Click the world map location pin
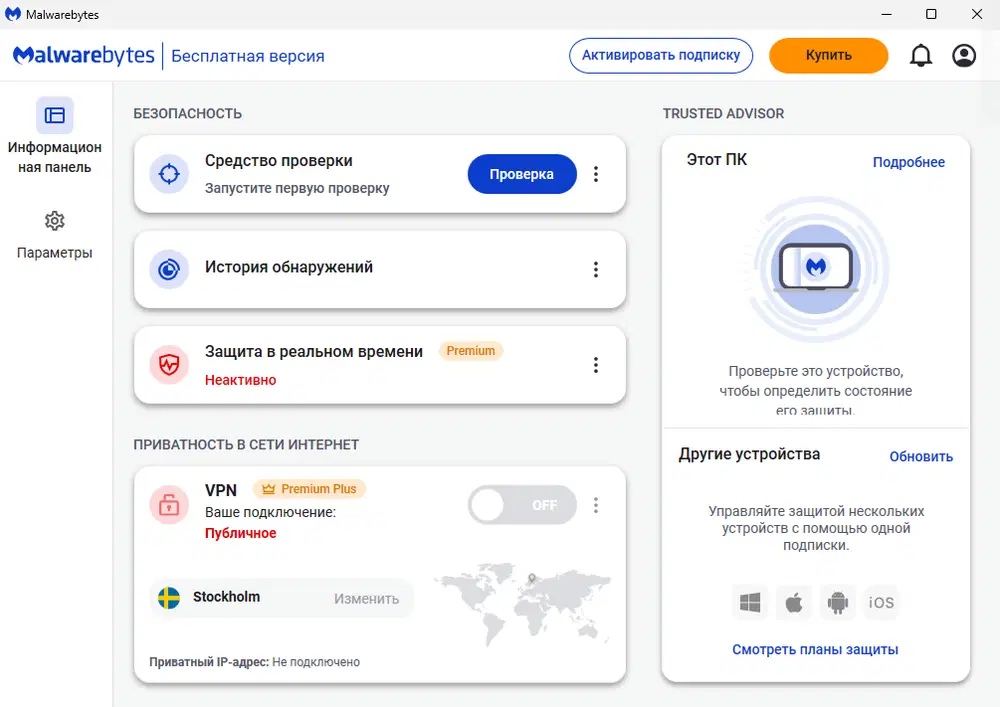 pos(532,579)
